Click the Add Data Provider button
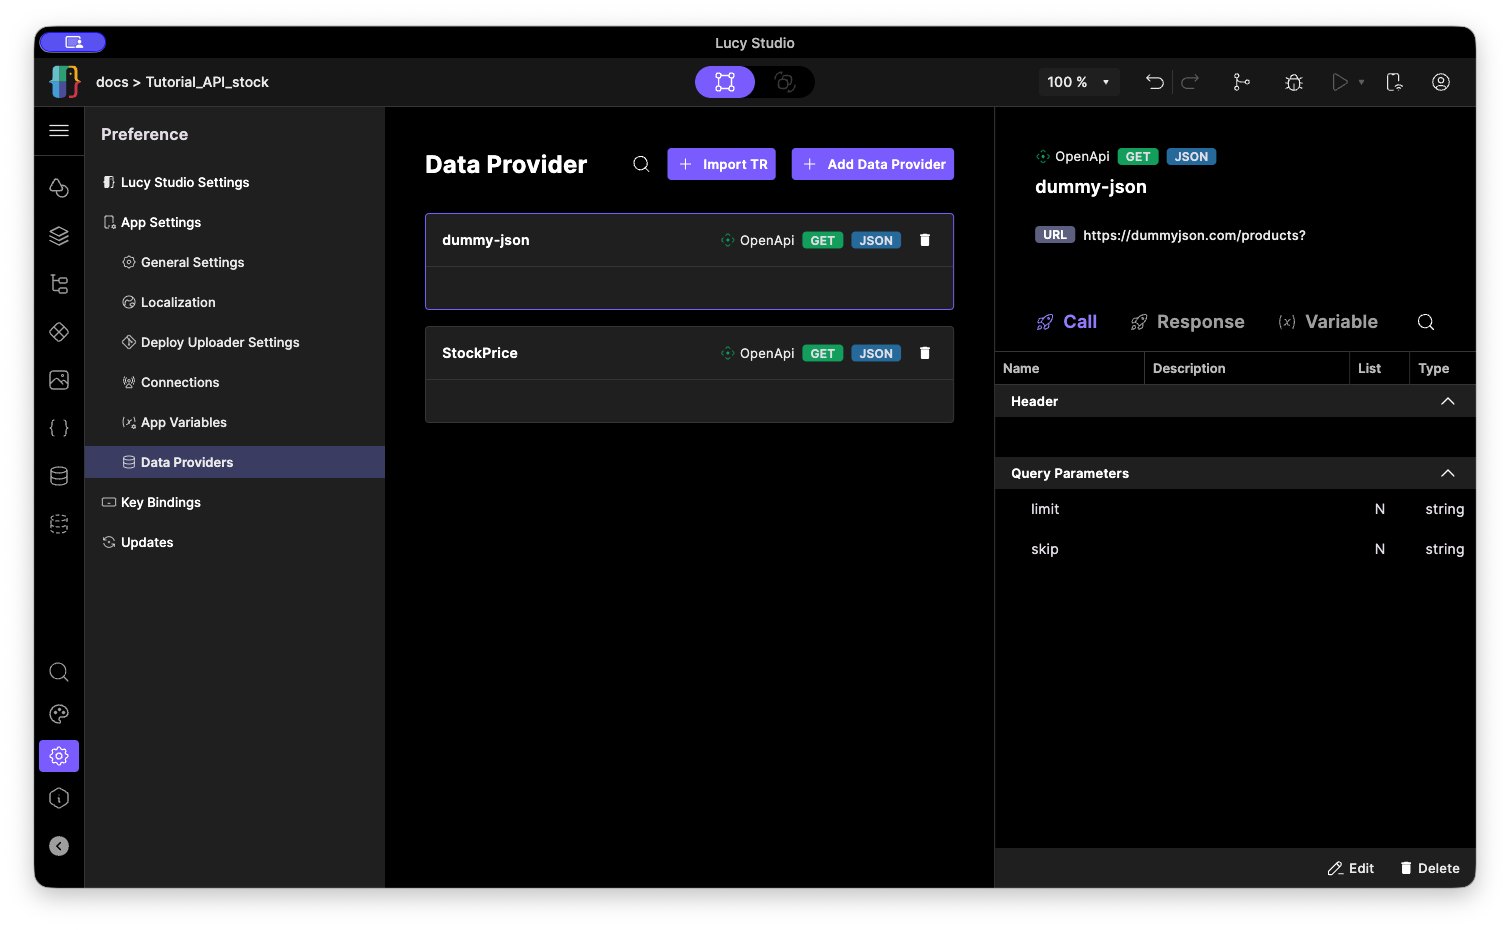 tap(873, 164)
